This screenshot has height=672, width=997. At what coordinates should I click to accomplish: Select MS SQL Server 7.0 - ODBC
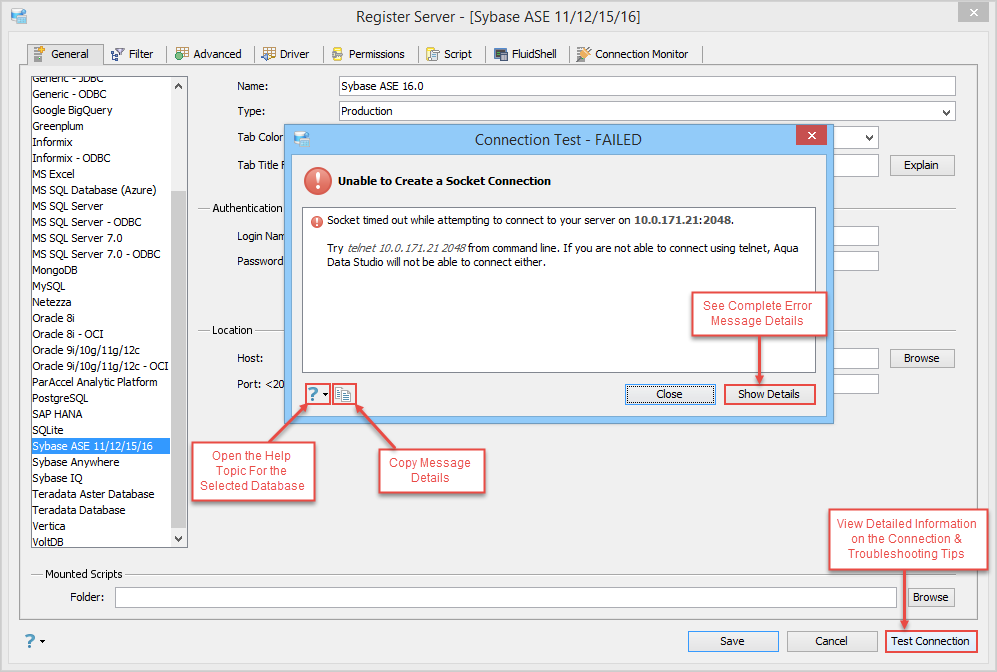click(x=96, y=254)
